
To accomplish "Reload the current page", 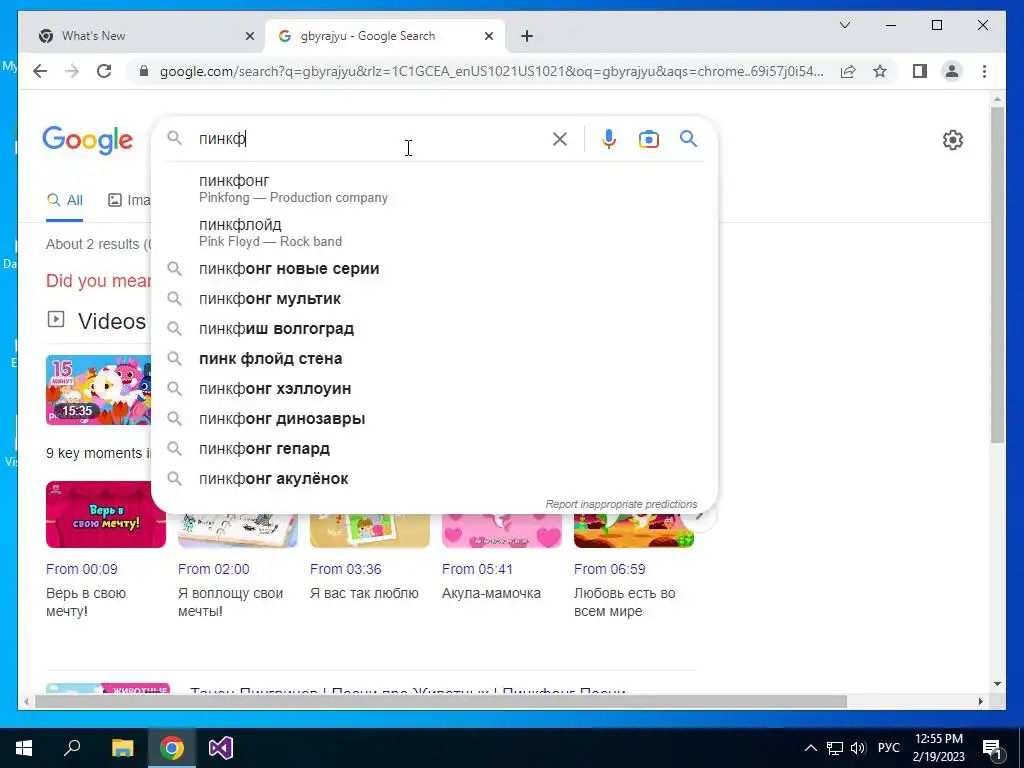I will (104, 71).
